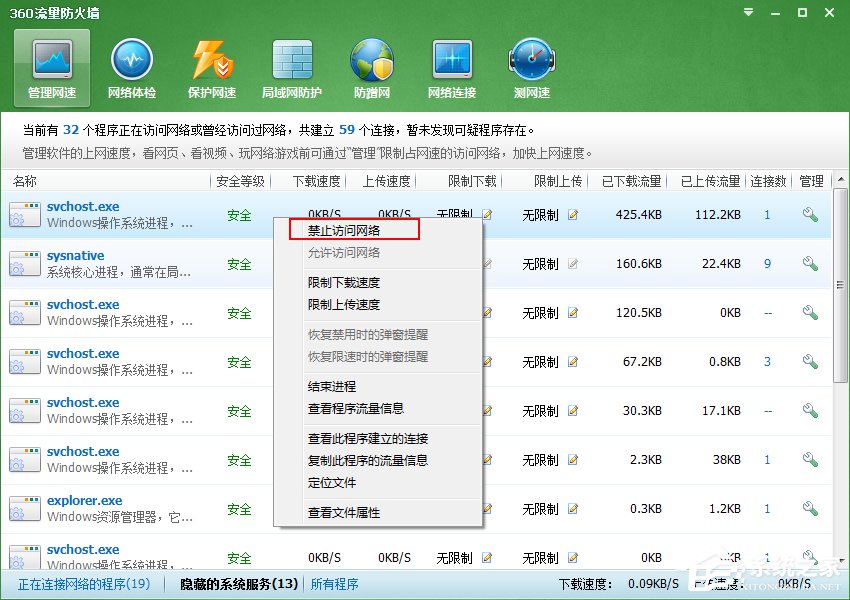
Task: Select 结束进程 in the context menu
Action: pos(333,386)
